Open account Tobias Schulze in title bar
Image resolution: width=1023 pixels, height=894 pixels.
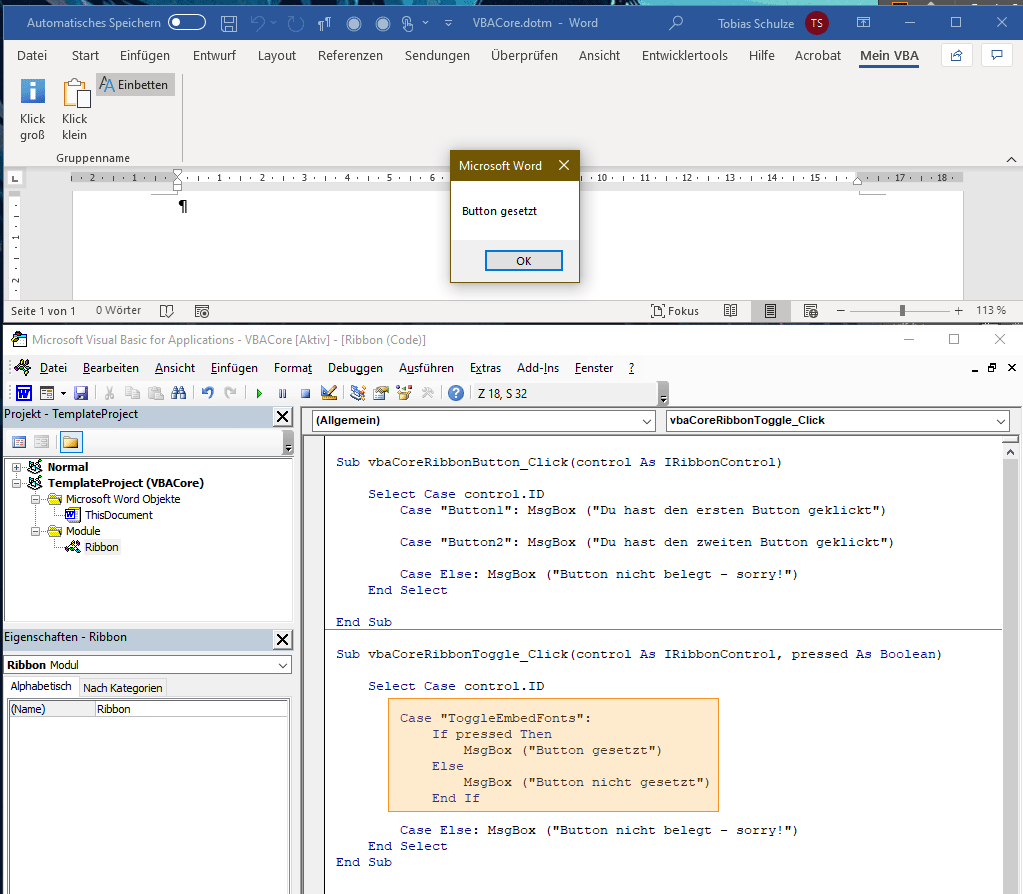[x=772, y=23]
